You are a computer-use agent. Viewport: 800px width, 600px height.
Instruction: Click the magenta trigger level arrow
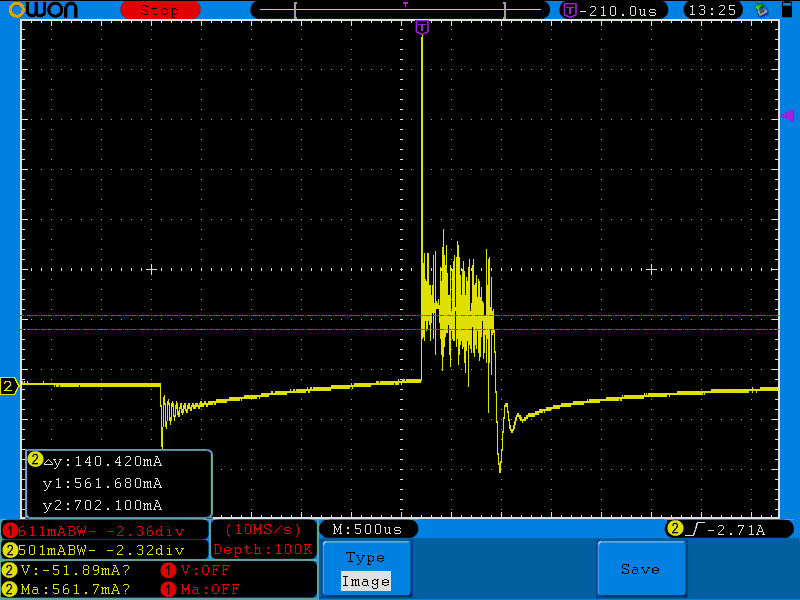click(x=786, y=116)
